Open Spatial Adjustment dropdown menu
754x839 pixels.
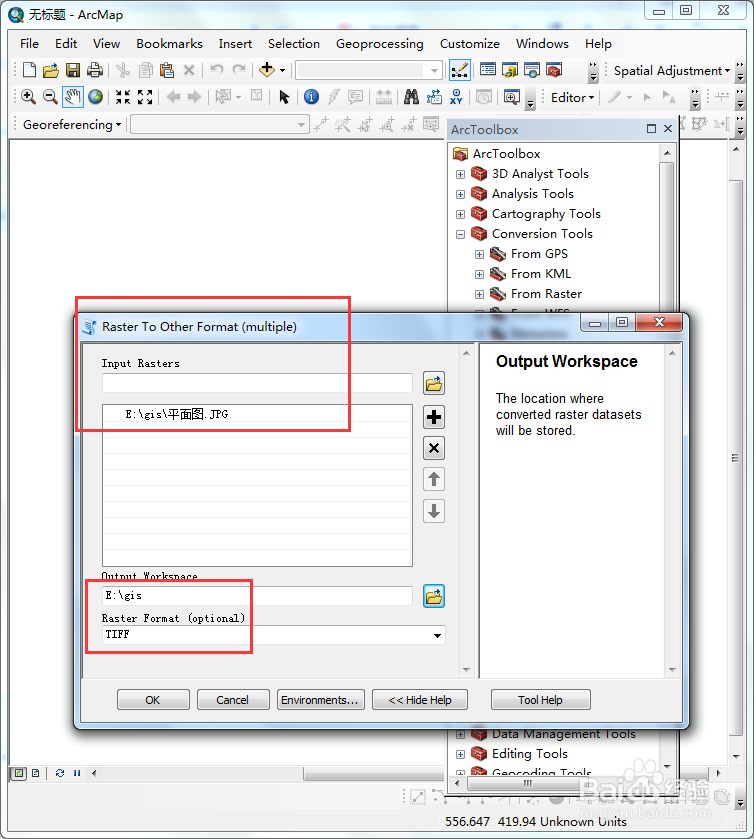tap(671, 71)
